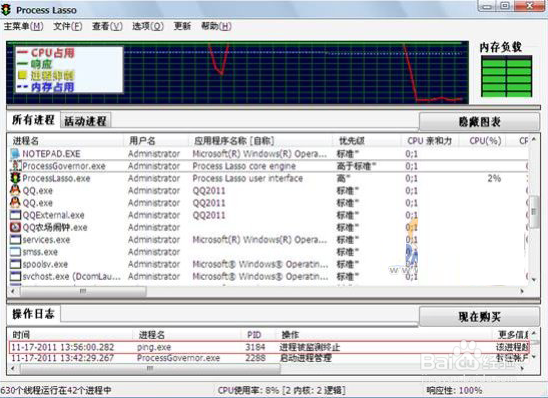Click the process list scroll left arrow
548x398 pixels.
13,291
